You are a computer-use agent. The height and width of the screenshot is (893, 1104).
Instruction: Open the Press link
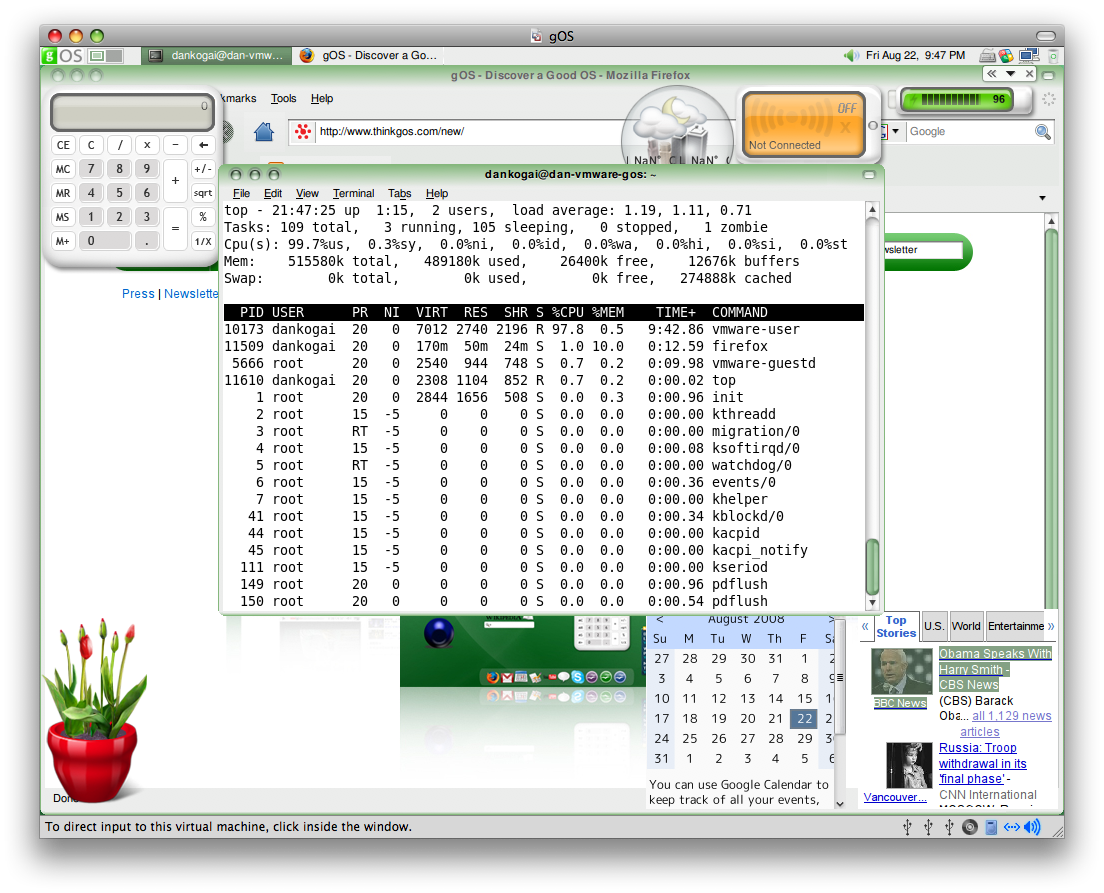point(138,294)
